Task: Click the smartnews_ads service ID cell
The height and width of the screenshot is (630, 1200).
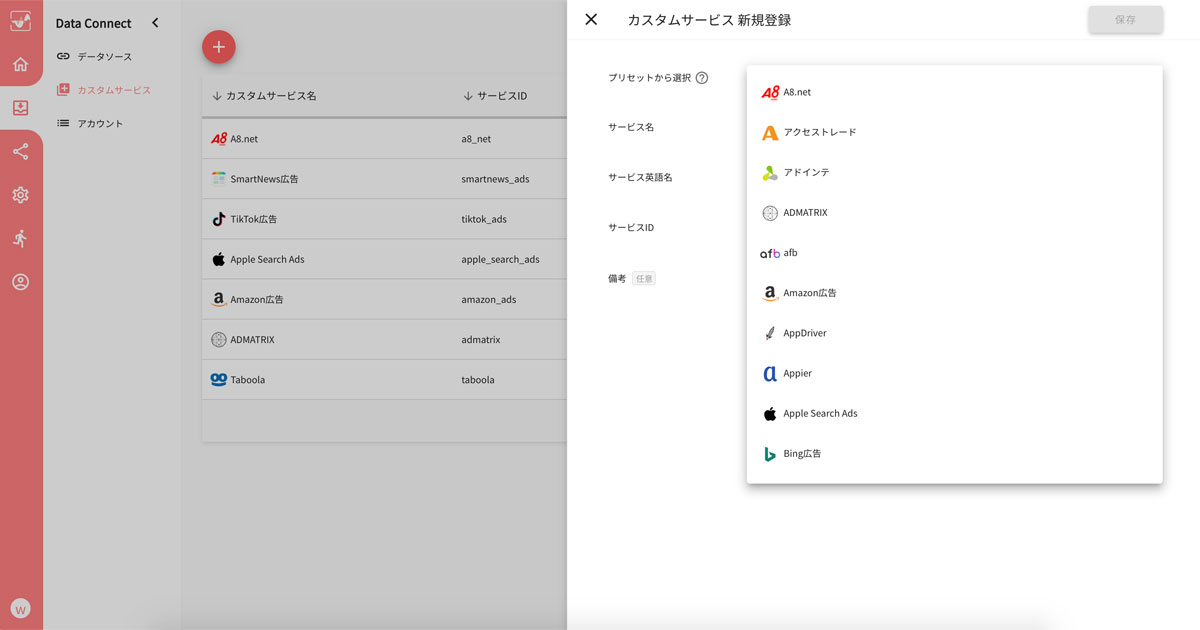Action: (495, 179)
